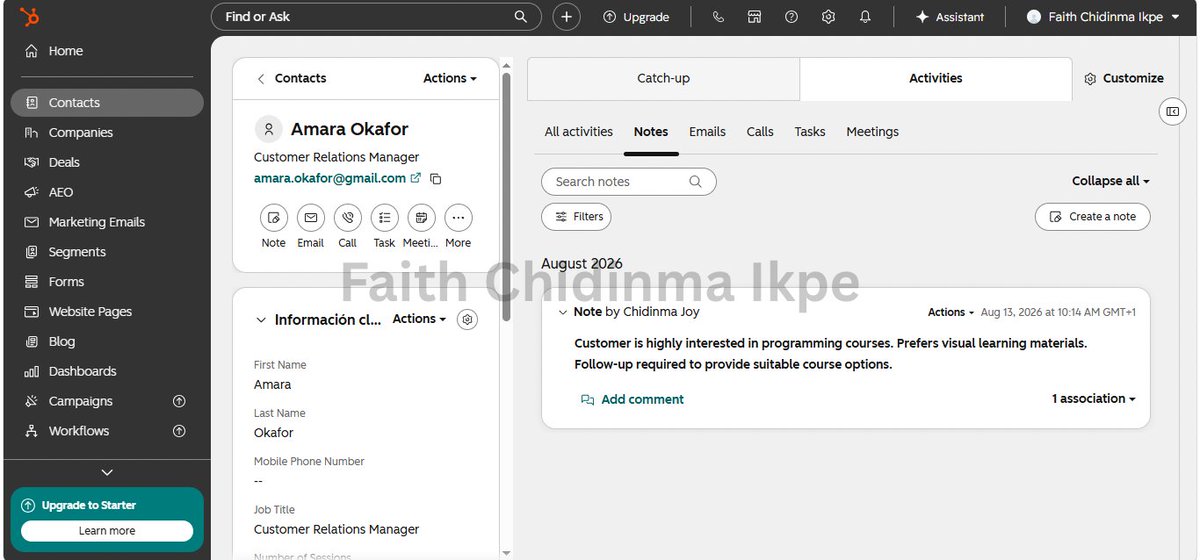Open the Actions dropdown beside Contacts
The image size is (1200, 560).
pos(450,78)
